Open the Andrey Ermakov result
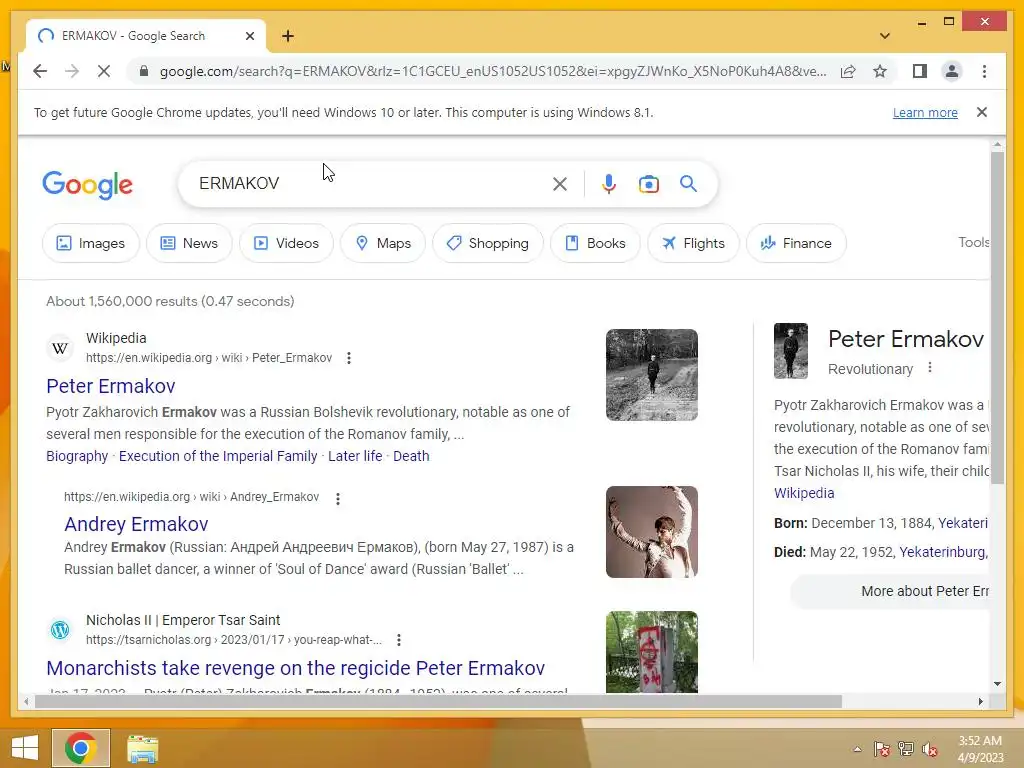 [136, 524]
